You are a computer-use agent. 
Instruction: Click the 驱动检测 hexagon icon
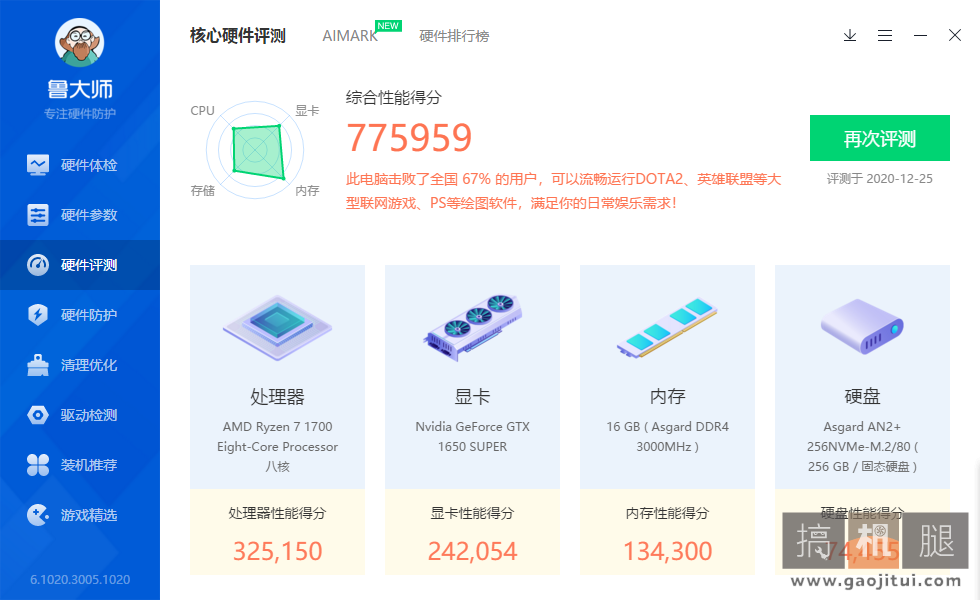coord(38,415)
